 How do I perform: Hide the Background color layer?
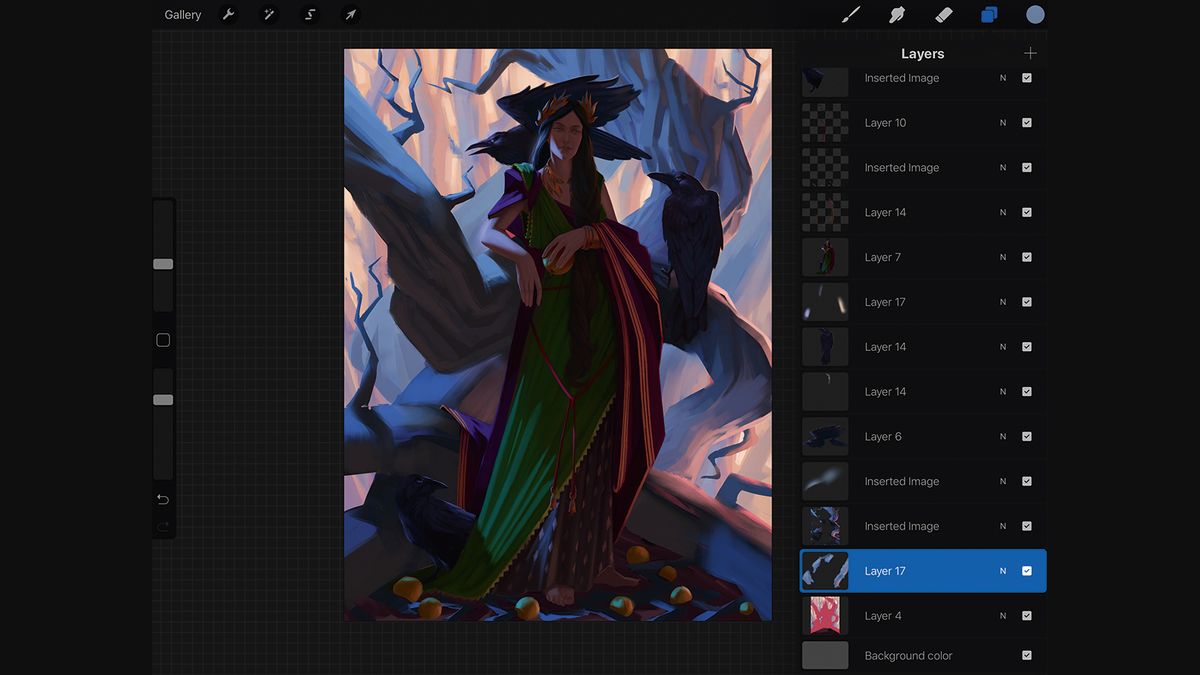1026,655
